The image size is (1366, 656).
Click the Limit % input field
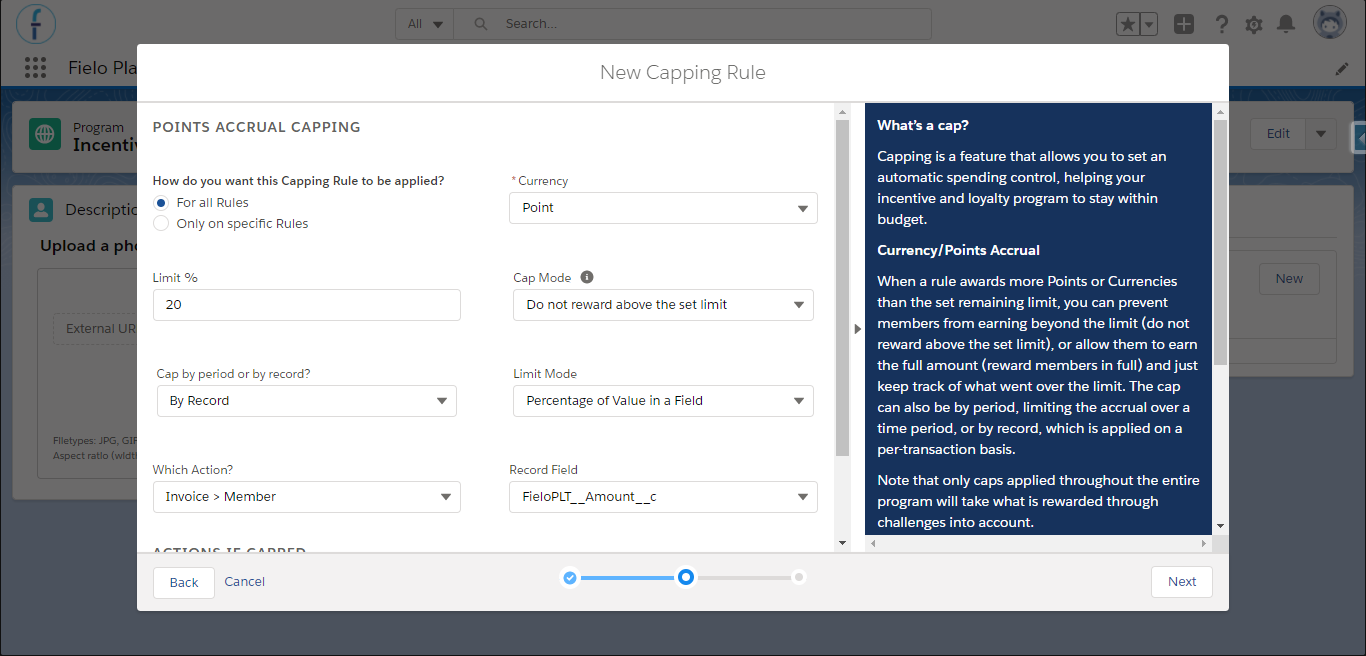pyautogui.click(x=307, y=305)
